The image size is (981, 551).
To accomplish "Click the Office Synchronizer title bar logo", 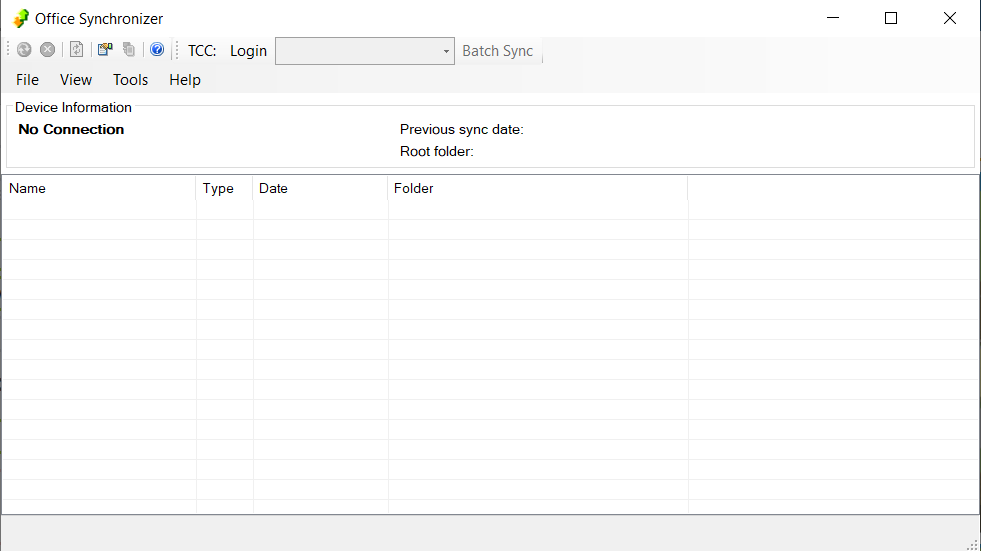I will tap(21, 19).
